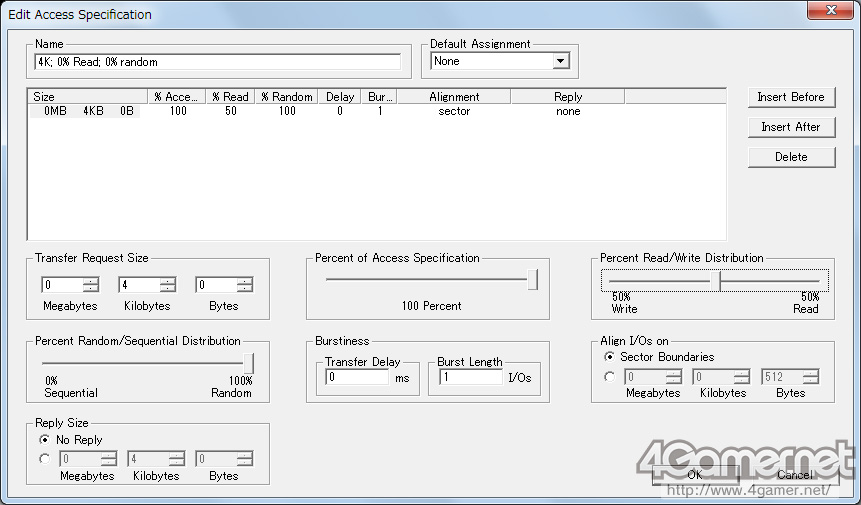The width and height of the screenshot is (861, 505).
Task: Select custom alignment size radio button
Action: click(x=610, y=377)
